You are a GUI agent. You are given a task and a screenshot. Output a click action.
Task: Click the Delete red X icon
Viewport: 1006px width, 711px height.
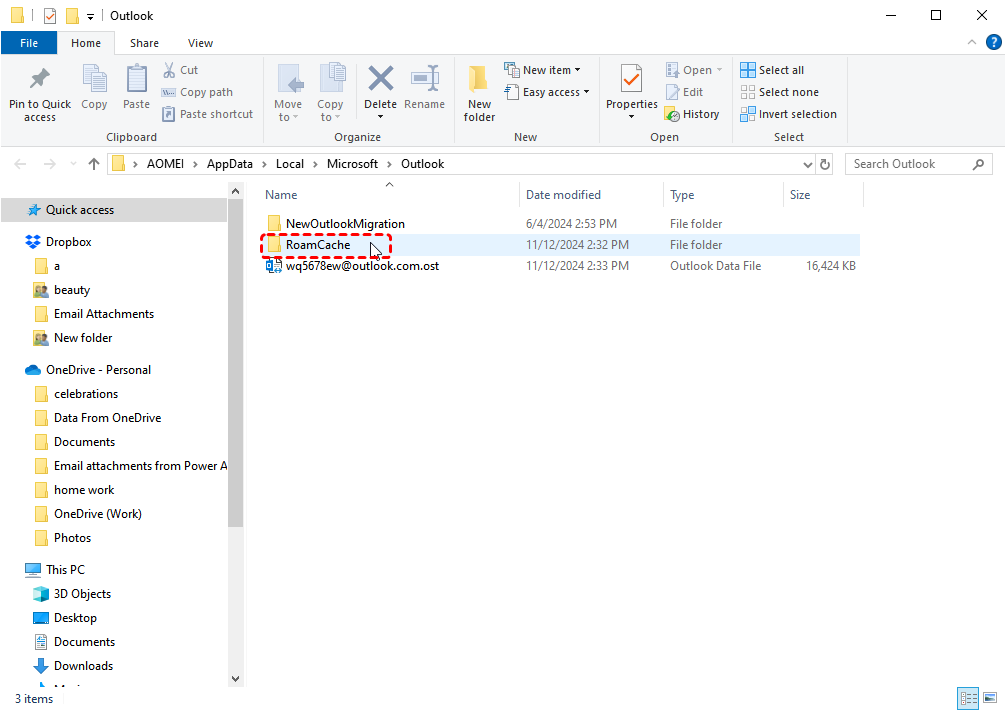click(x=380, y=79)
